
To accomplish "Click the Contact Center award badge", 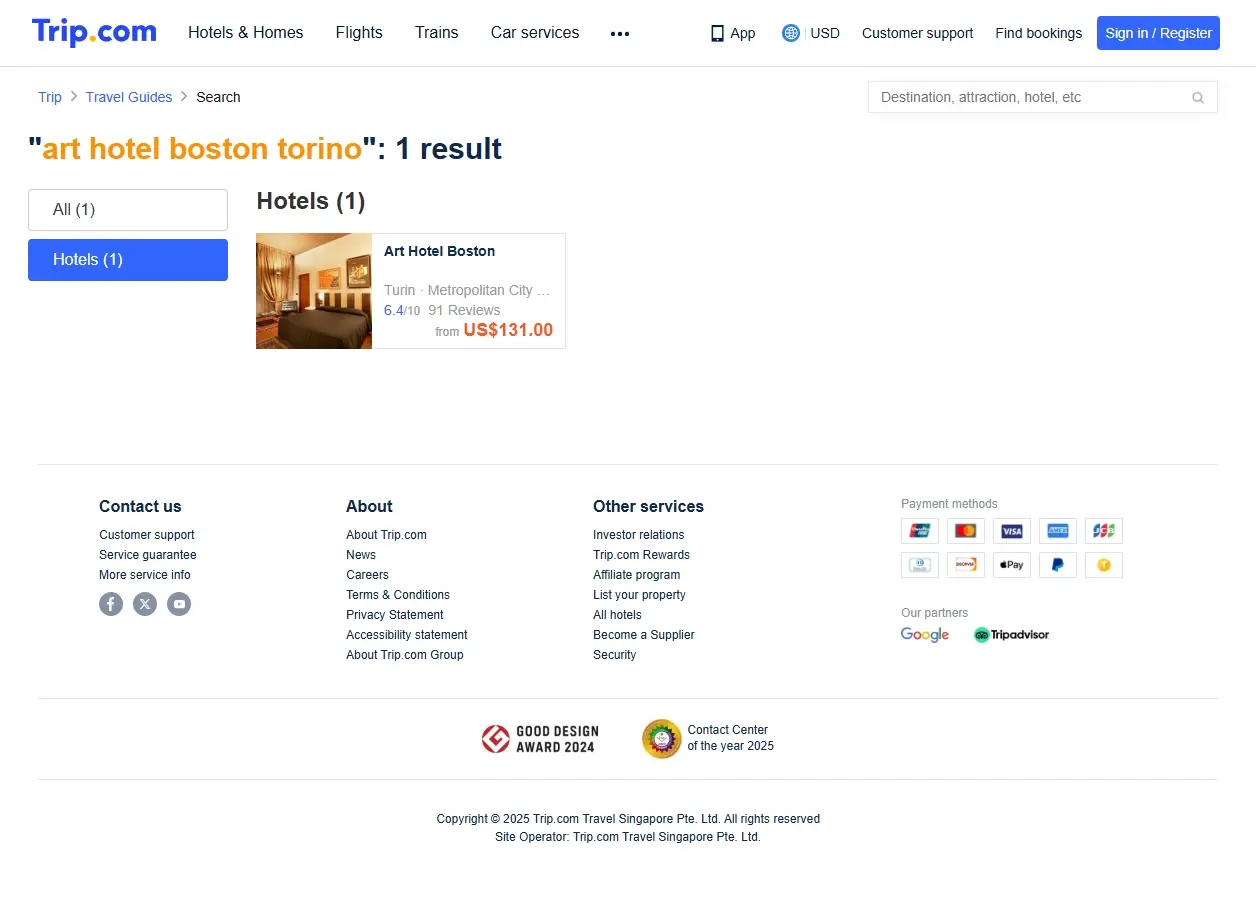I will coord(708,739).
